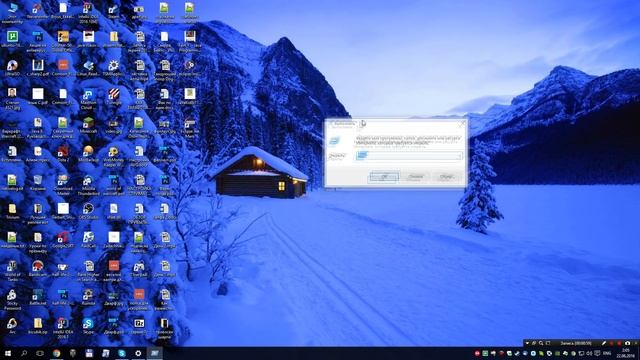Screen dimensions: 640x360
Task: Open the UltraISO desktop shortcut
Action: click(12, 69)
